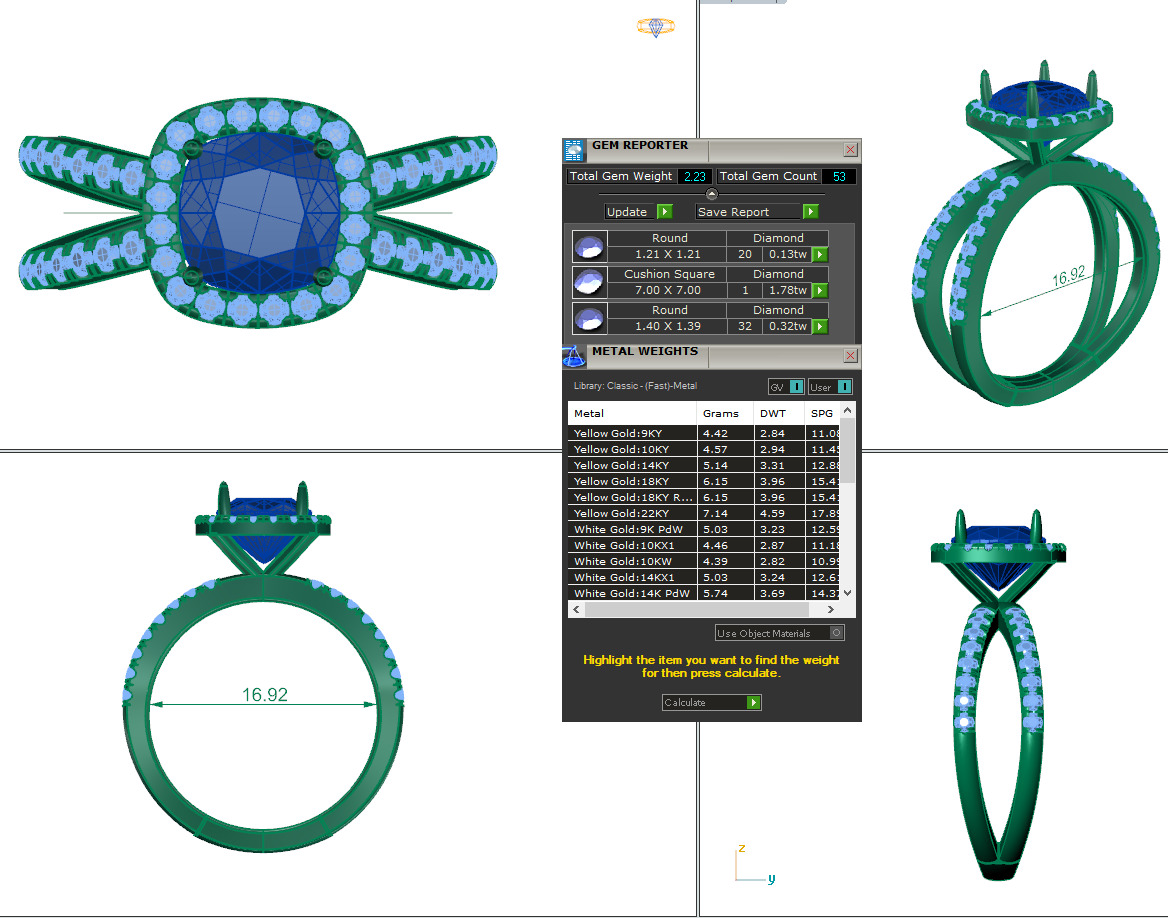Click the DWT column header
The width and height of the screenshot is (1168, 918).
click(x=778, y=413)
